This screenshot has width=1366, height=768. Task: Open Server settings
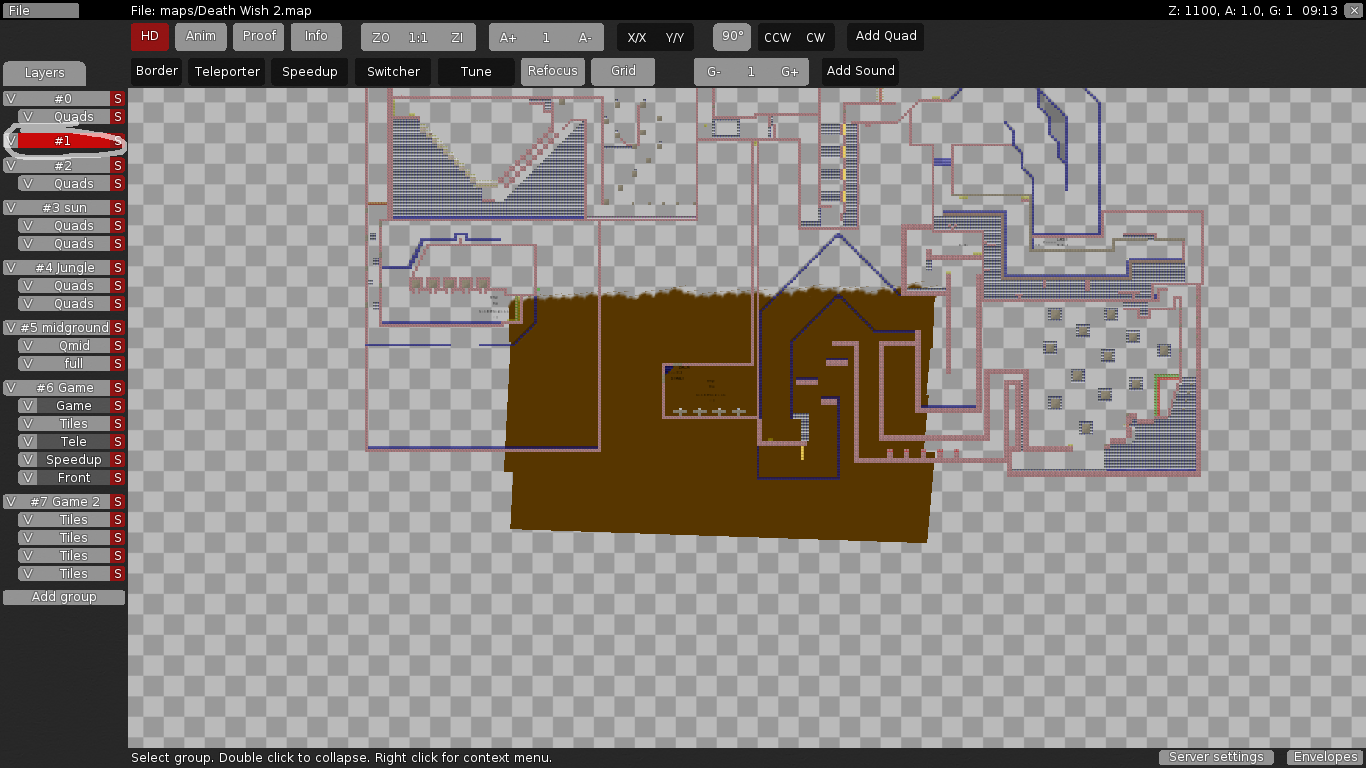pos(1216,757)
